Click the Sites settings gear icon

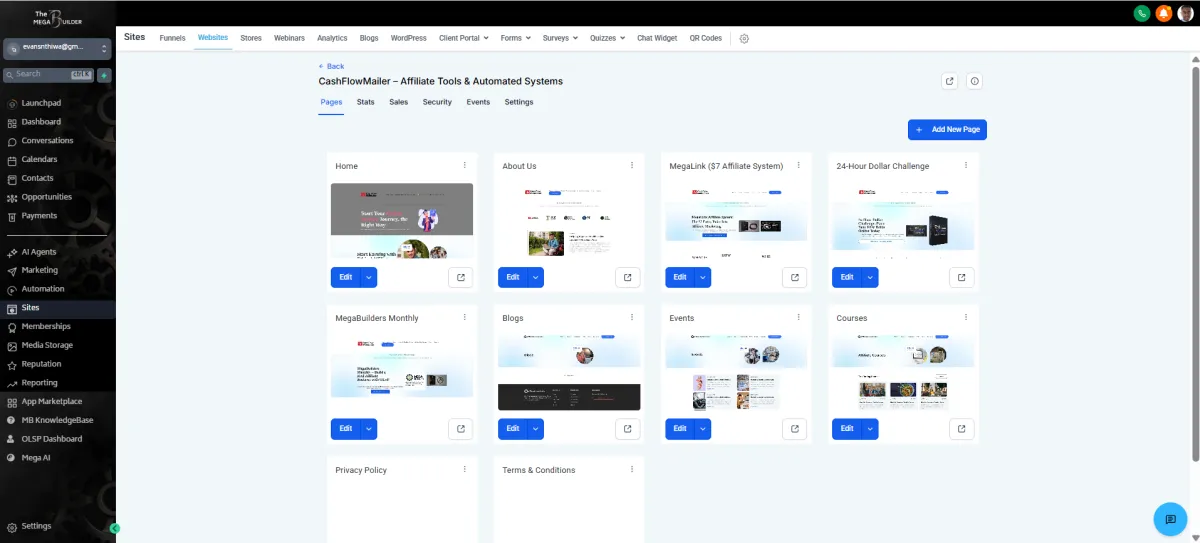744,38
